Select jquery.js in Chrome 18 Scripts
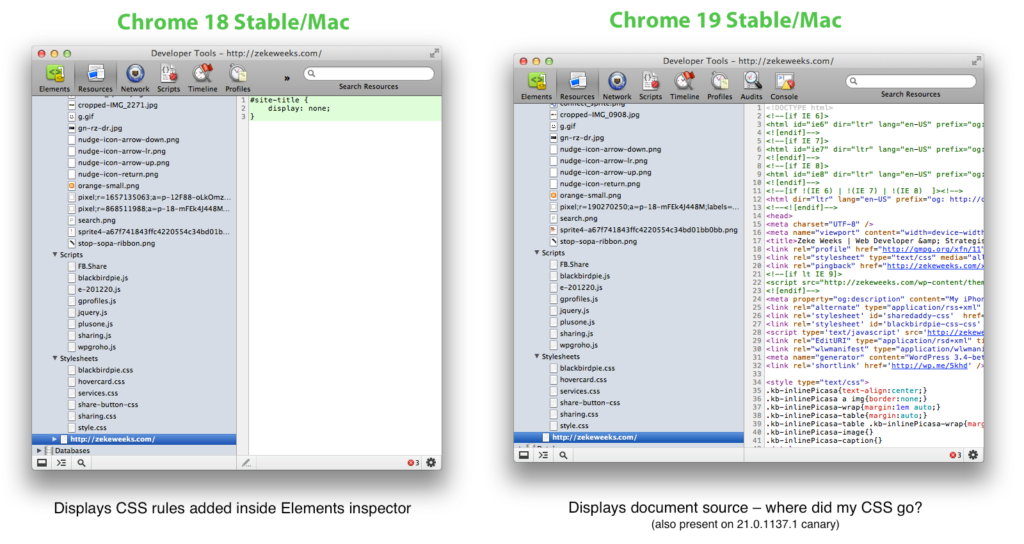Image resolution: width=1024 pixels, height=544 pixels. (x=92, y=312)
